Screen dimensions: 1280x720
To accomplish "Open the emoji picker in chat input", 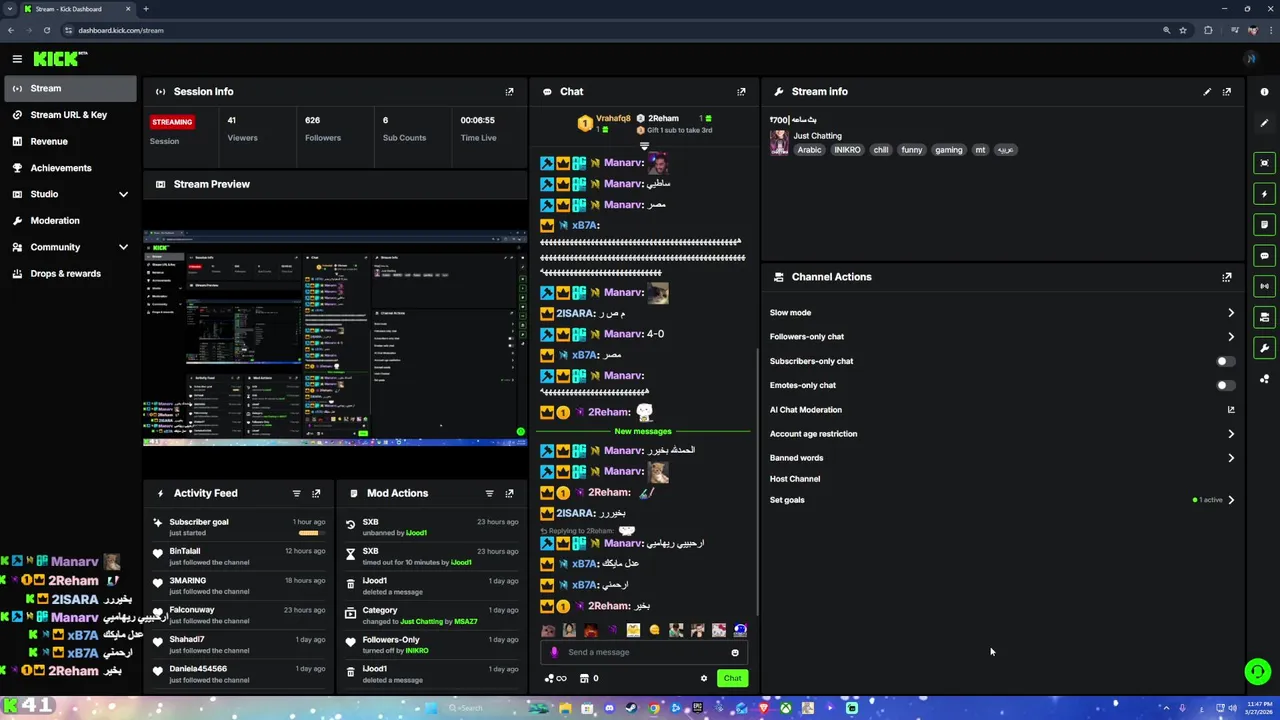I will tap(735, 652).
